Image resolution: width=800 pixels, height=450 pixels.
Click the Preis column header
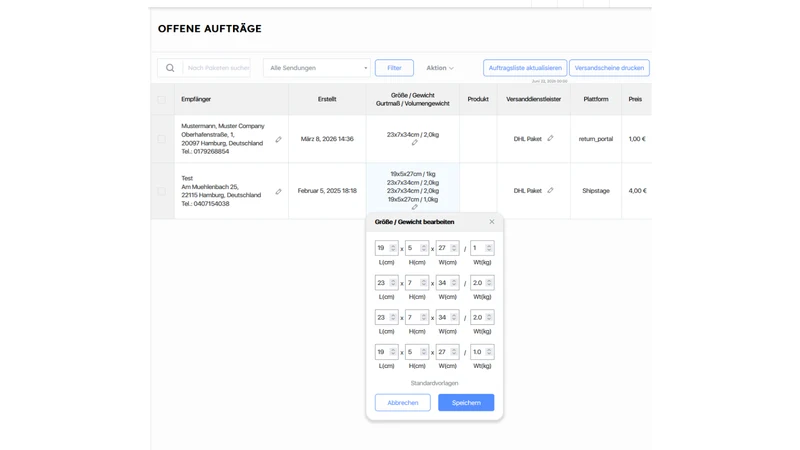pyautogui.click(x=635, y=99)
